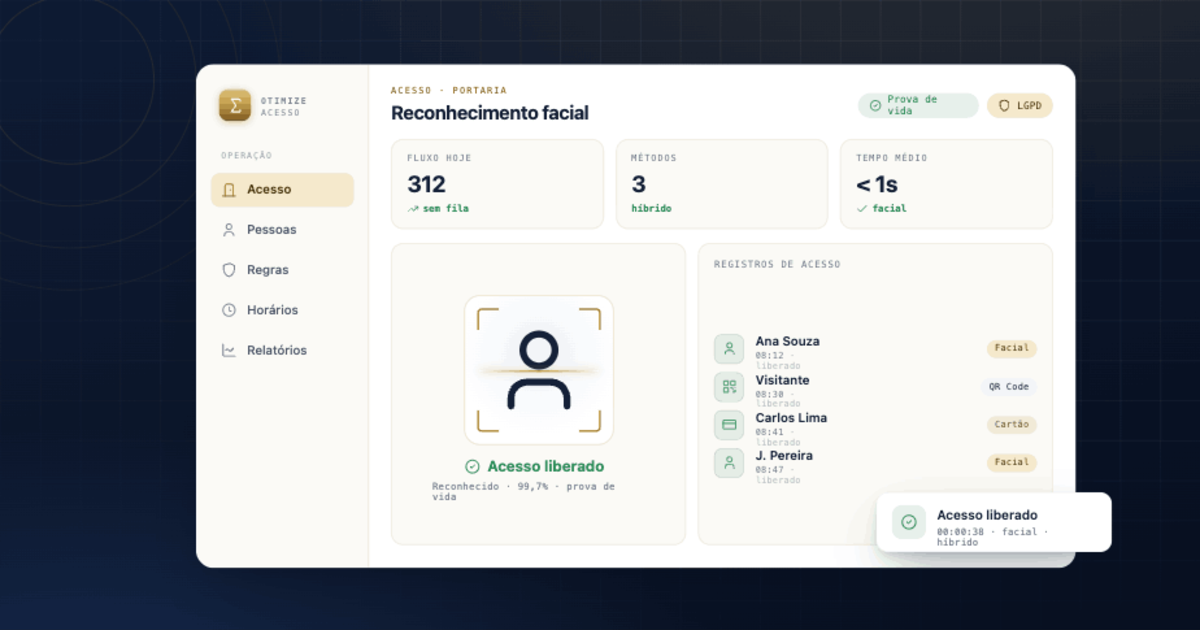Click the clock icon beside Horários
Viewport: 1200px width, 630px height.
[229, 310]
